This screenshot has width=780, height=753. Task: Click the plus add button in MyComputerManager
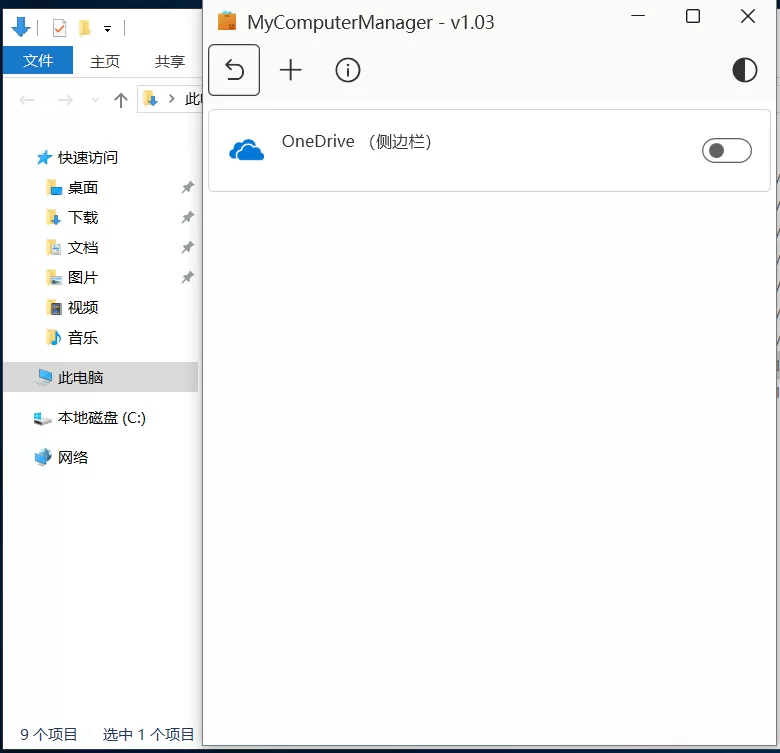[291, 70]
